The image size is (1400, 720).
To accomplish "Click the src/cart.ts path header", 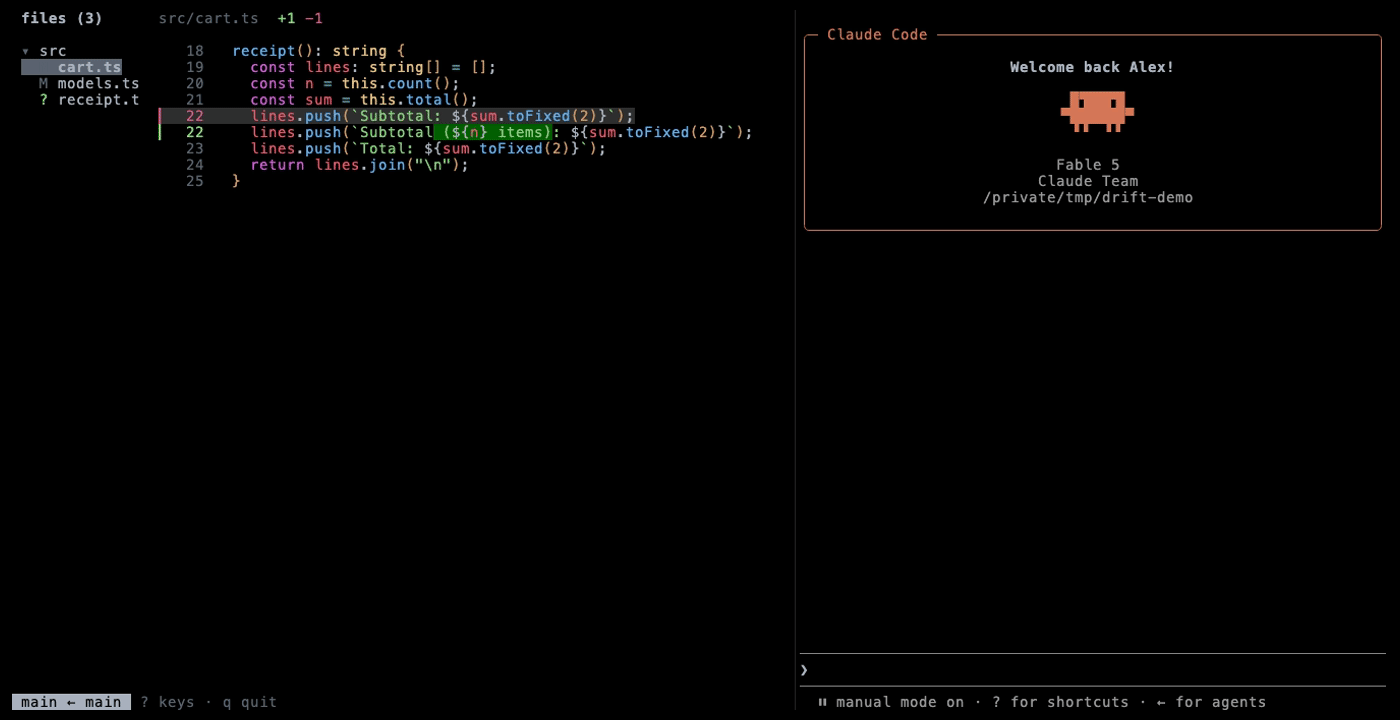I will coord(208,18).
